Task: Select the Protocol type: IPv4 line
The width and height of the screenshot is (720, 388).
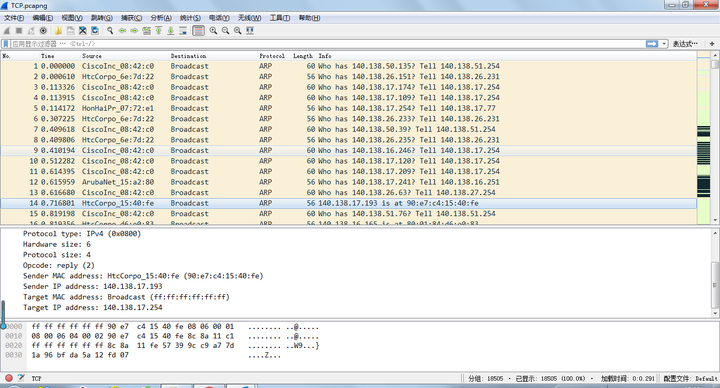Action: (x=82, y=234)
